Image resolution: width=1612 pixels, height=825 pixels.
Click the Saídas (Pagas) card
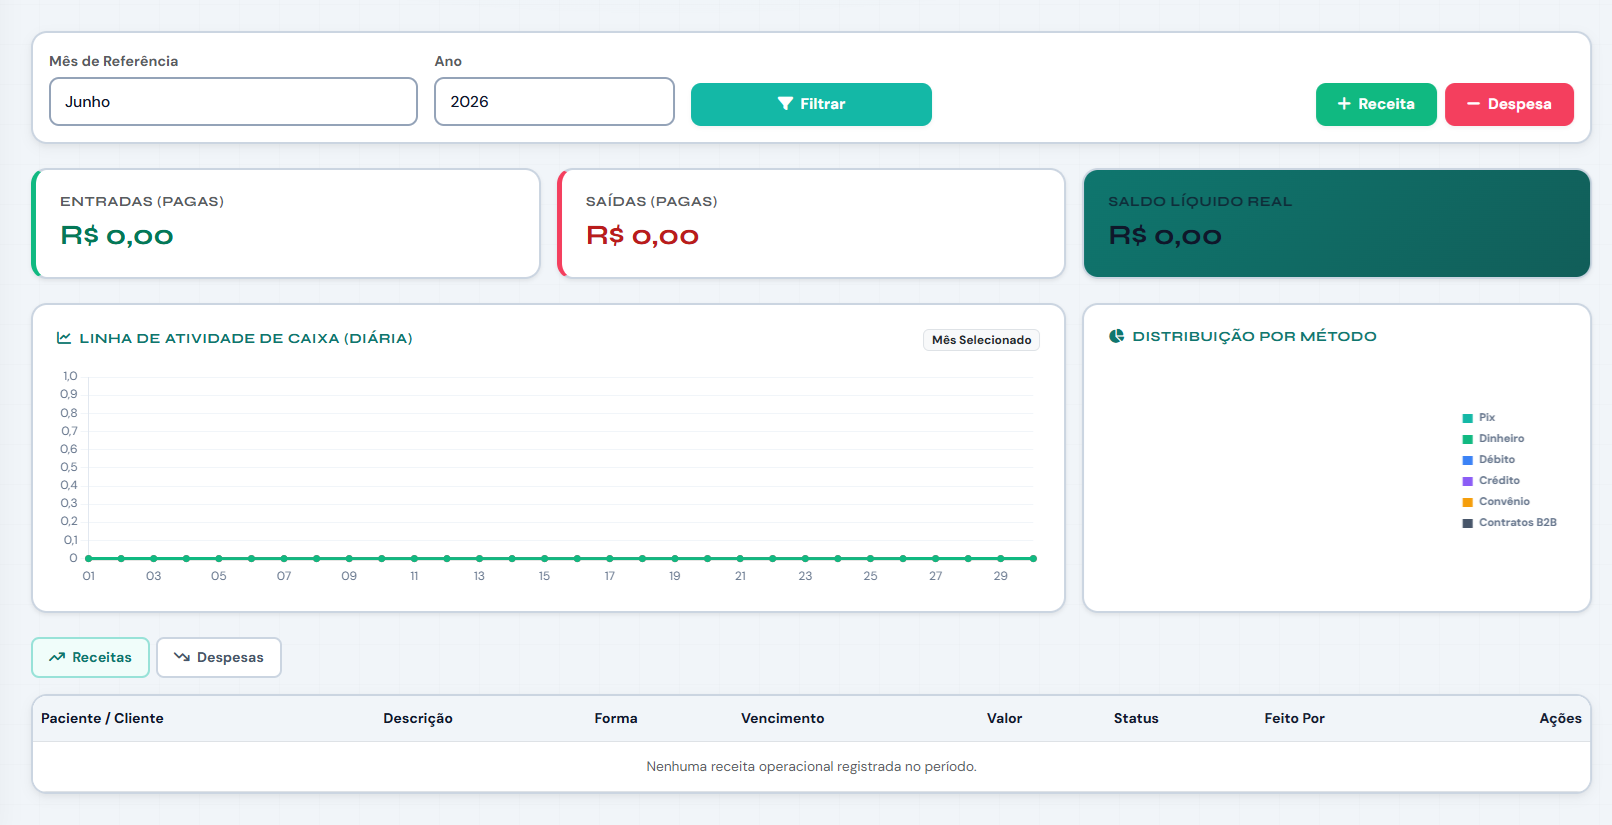[811, 223]
